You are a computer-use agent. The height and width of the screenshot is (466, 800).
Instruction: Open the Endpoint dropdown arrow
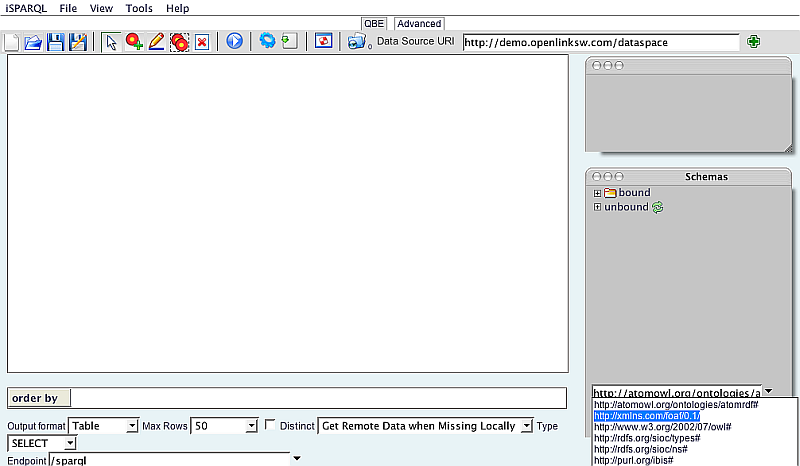[296, 458]
